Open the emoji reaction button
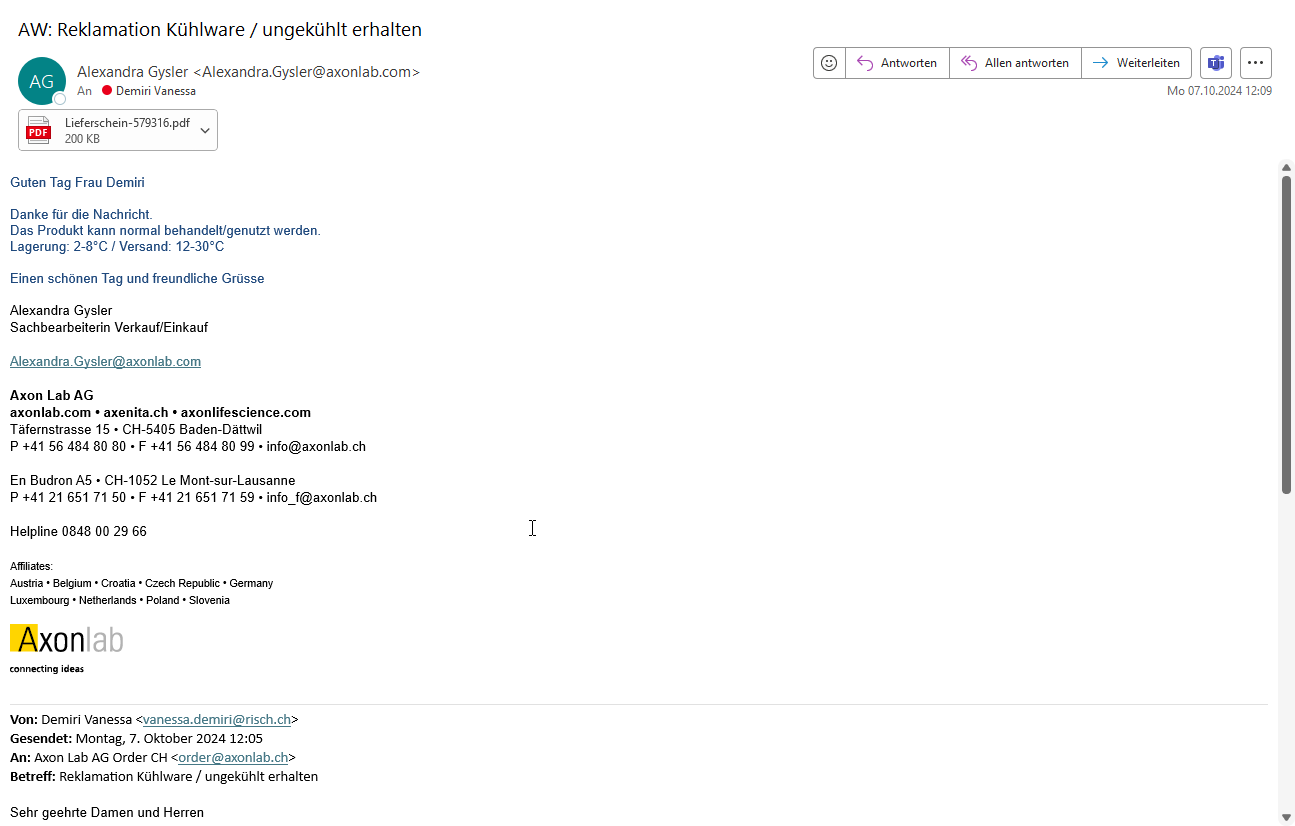The height and width of the screenshot is (826, 1295). pos(829,63)
